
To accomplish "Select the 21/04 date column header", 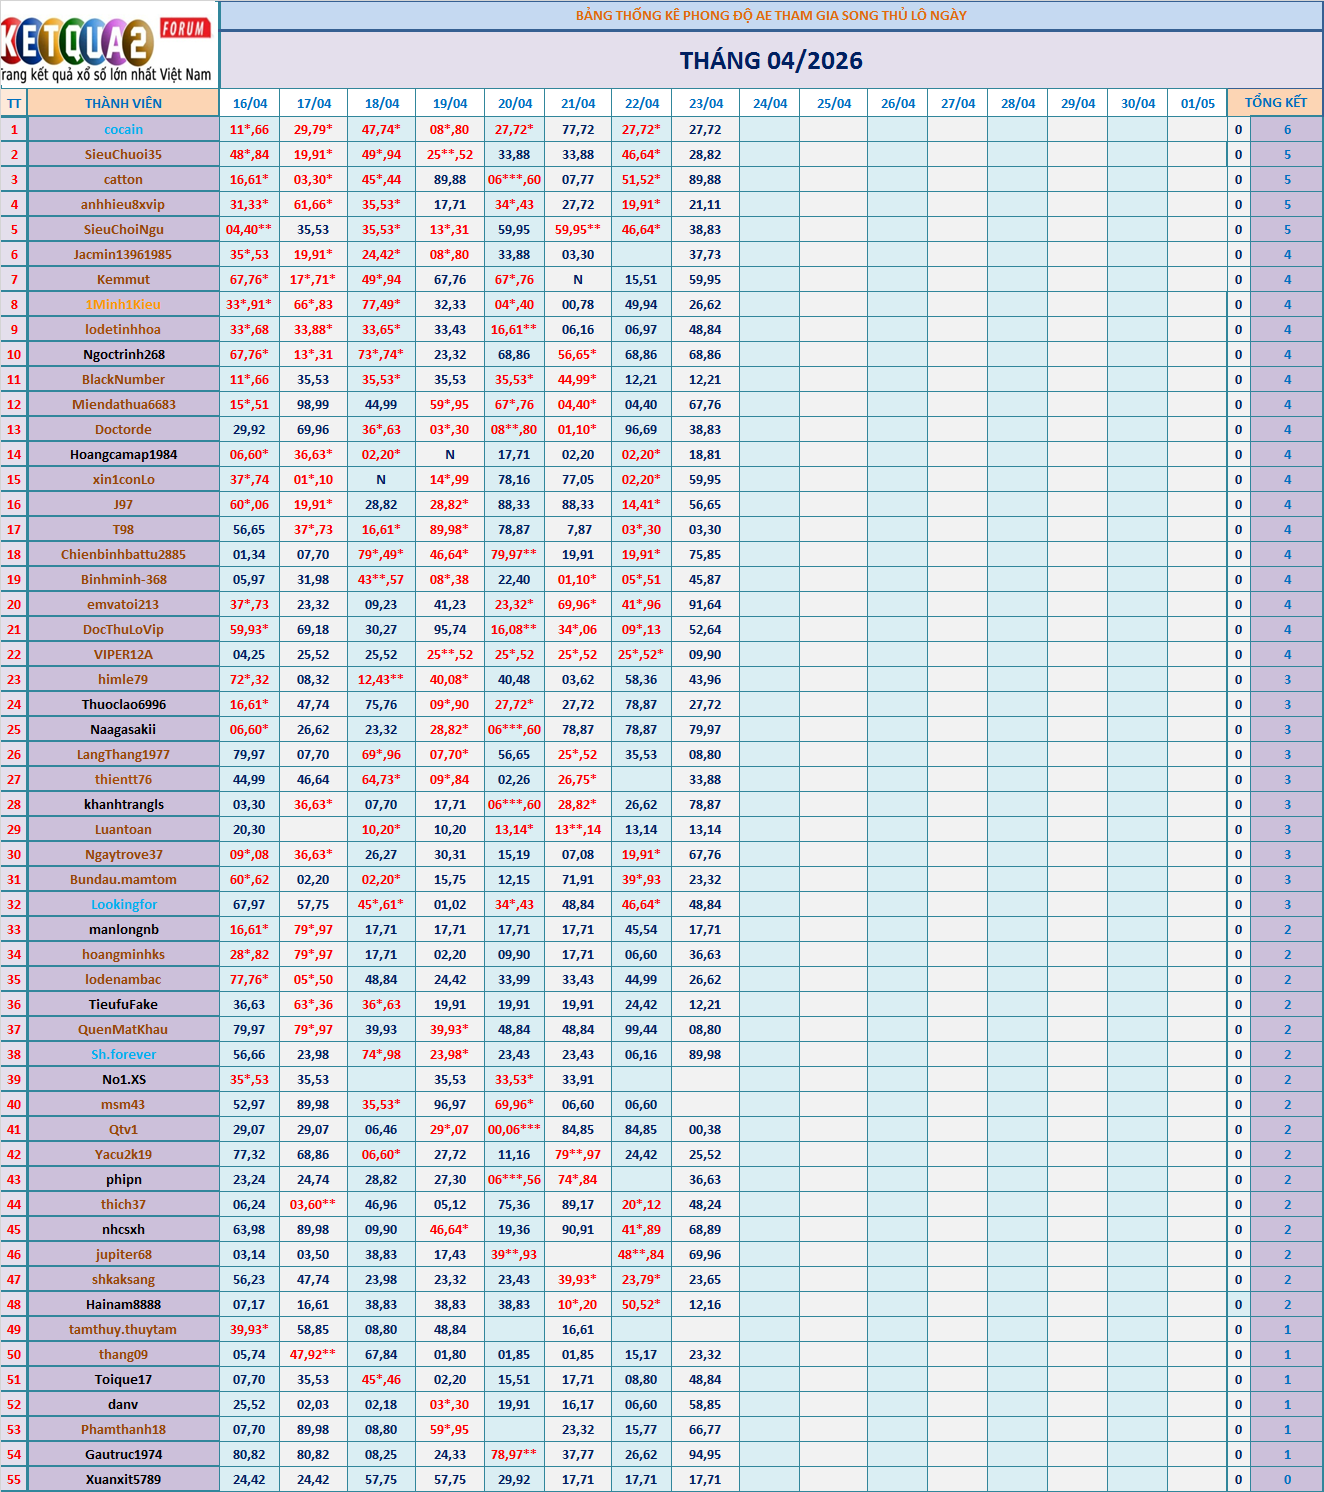I will pyautogui.click(x=578, y=103).
